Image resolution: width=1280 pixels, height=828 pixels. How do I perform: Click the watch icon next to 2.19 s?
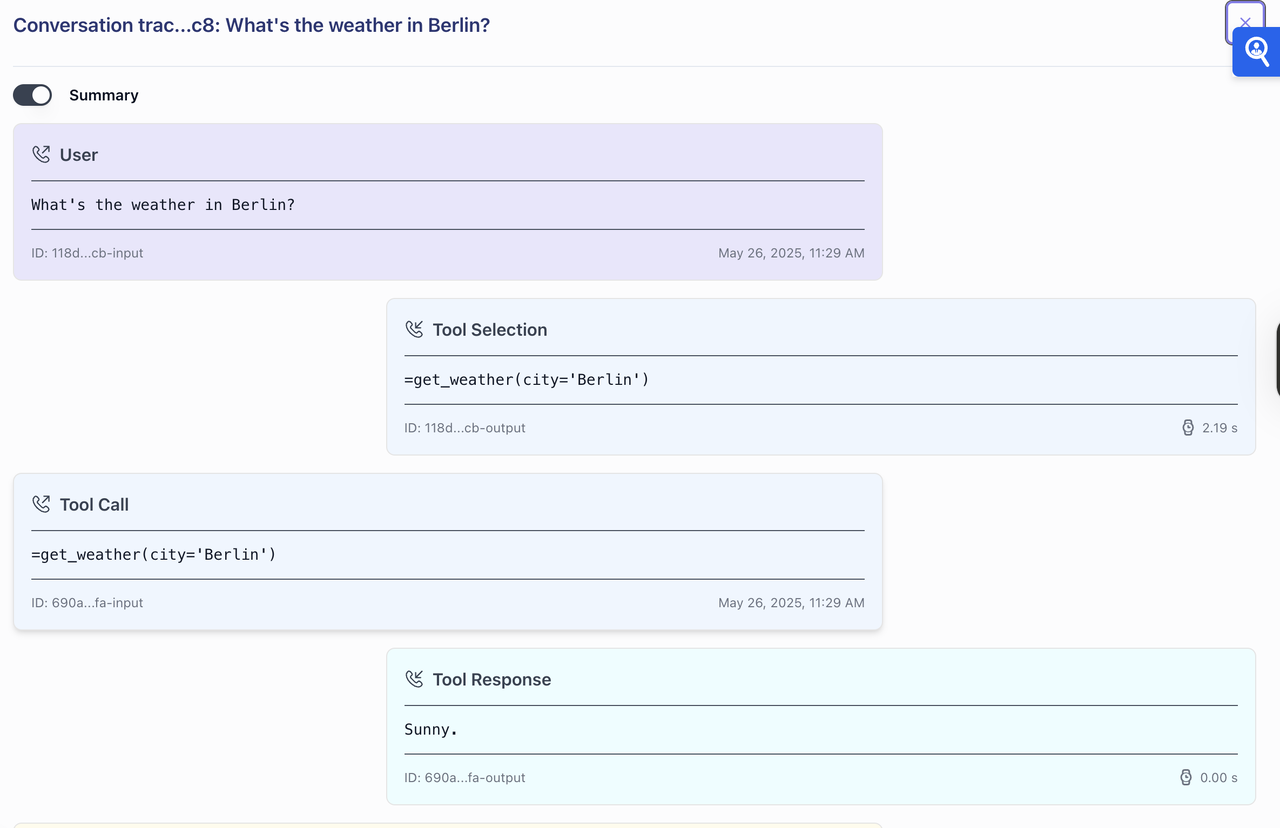tap(1188, 428)
